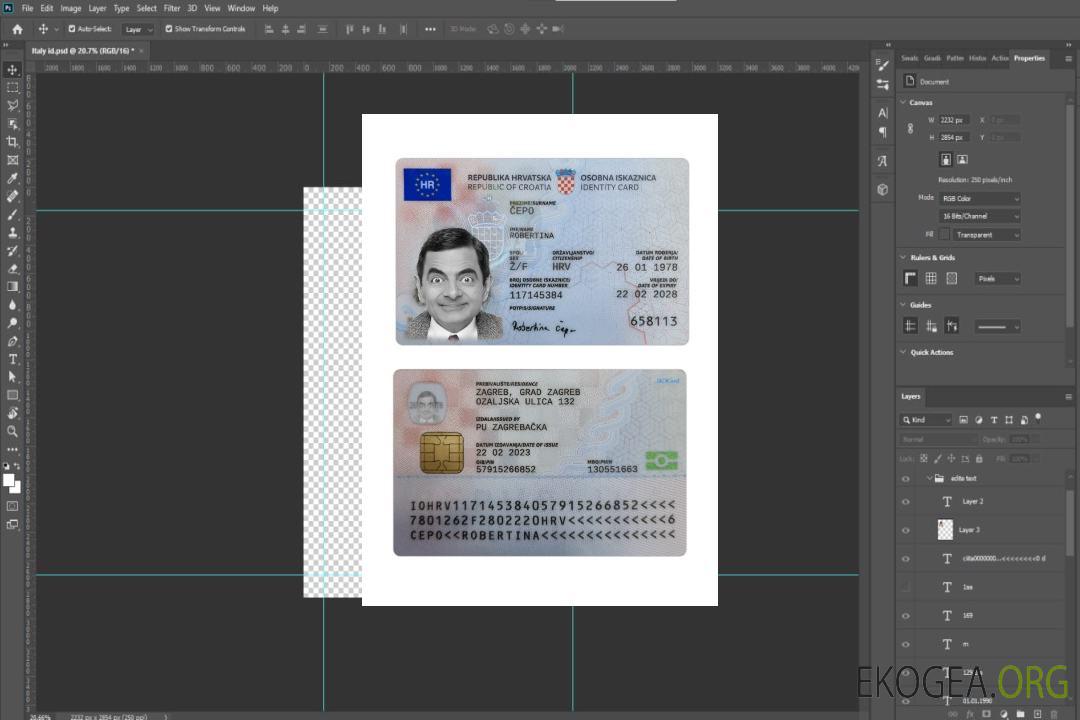Select the Eyedropper tool
1080x720 pixels.
(12, 178)
